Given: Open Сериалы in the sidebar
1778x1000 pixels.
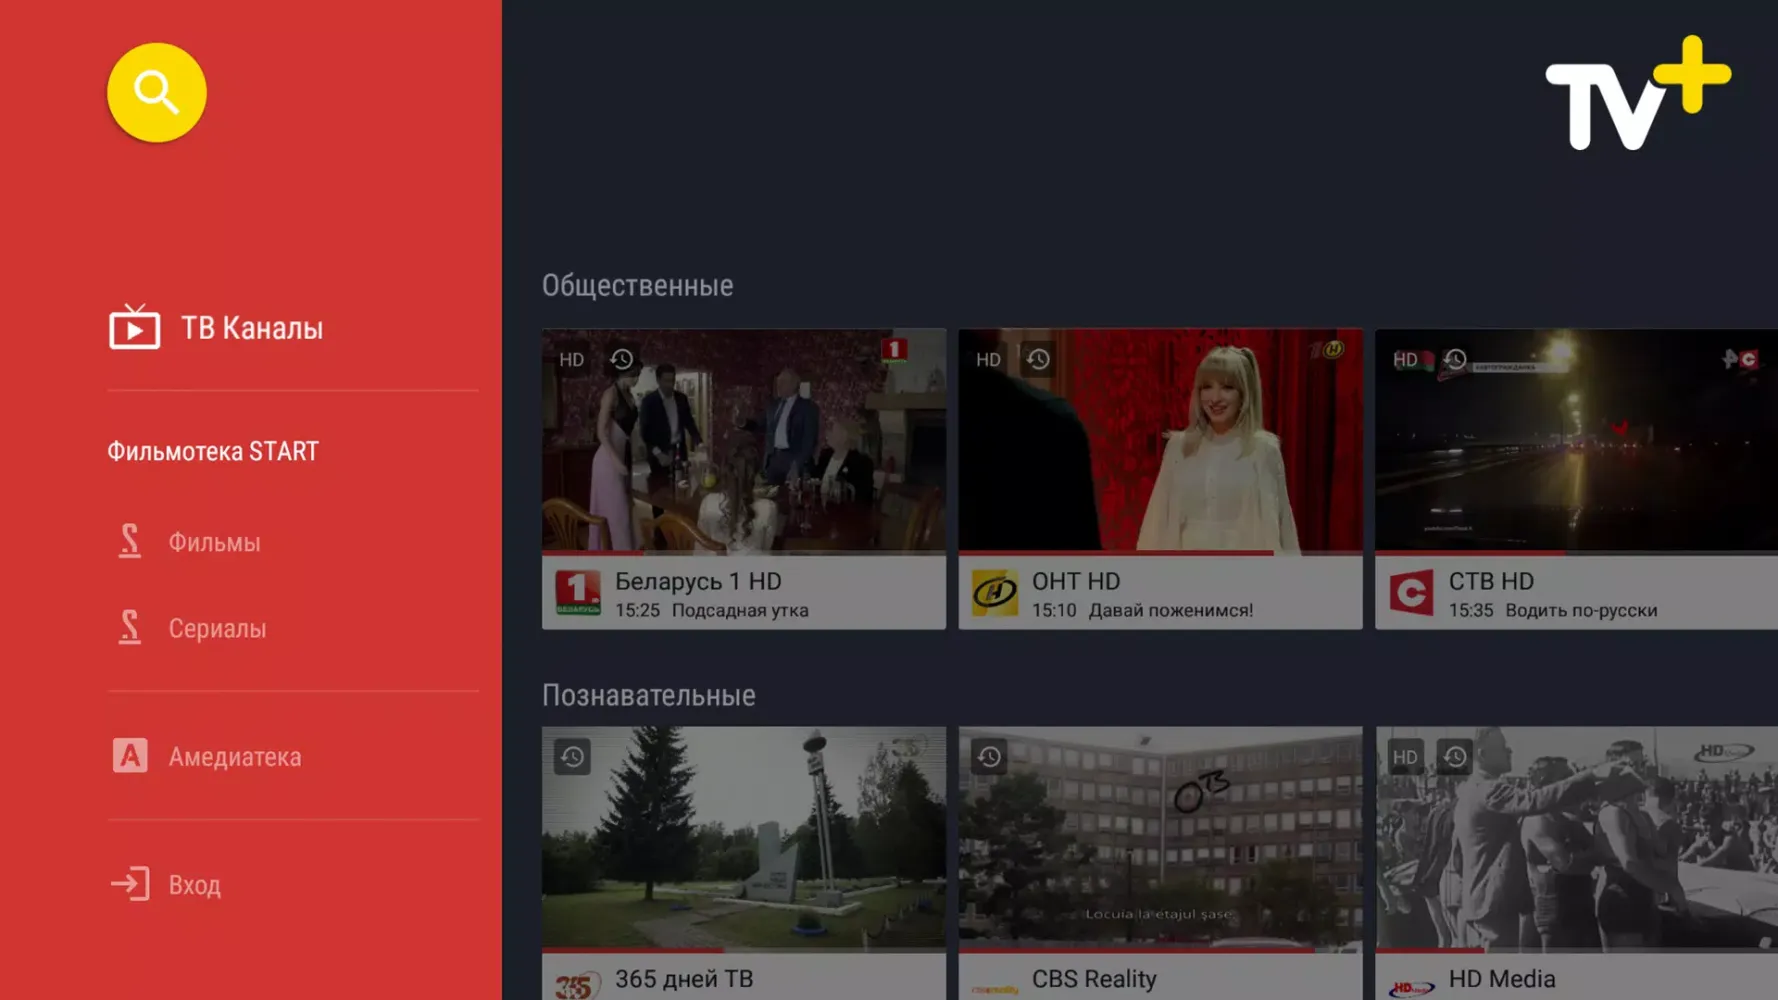Looking at the screenshot, I should coord(217,628).
